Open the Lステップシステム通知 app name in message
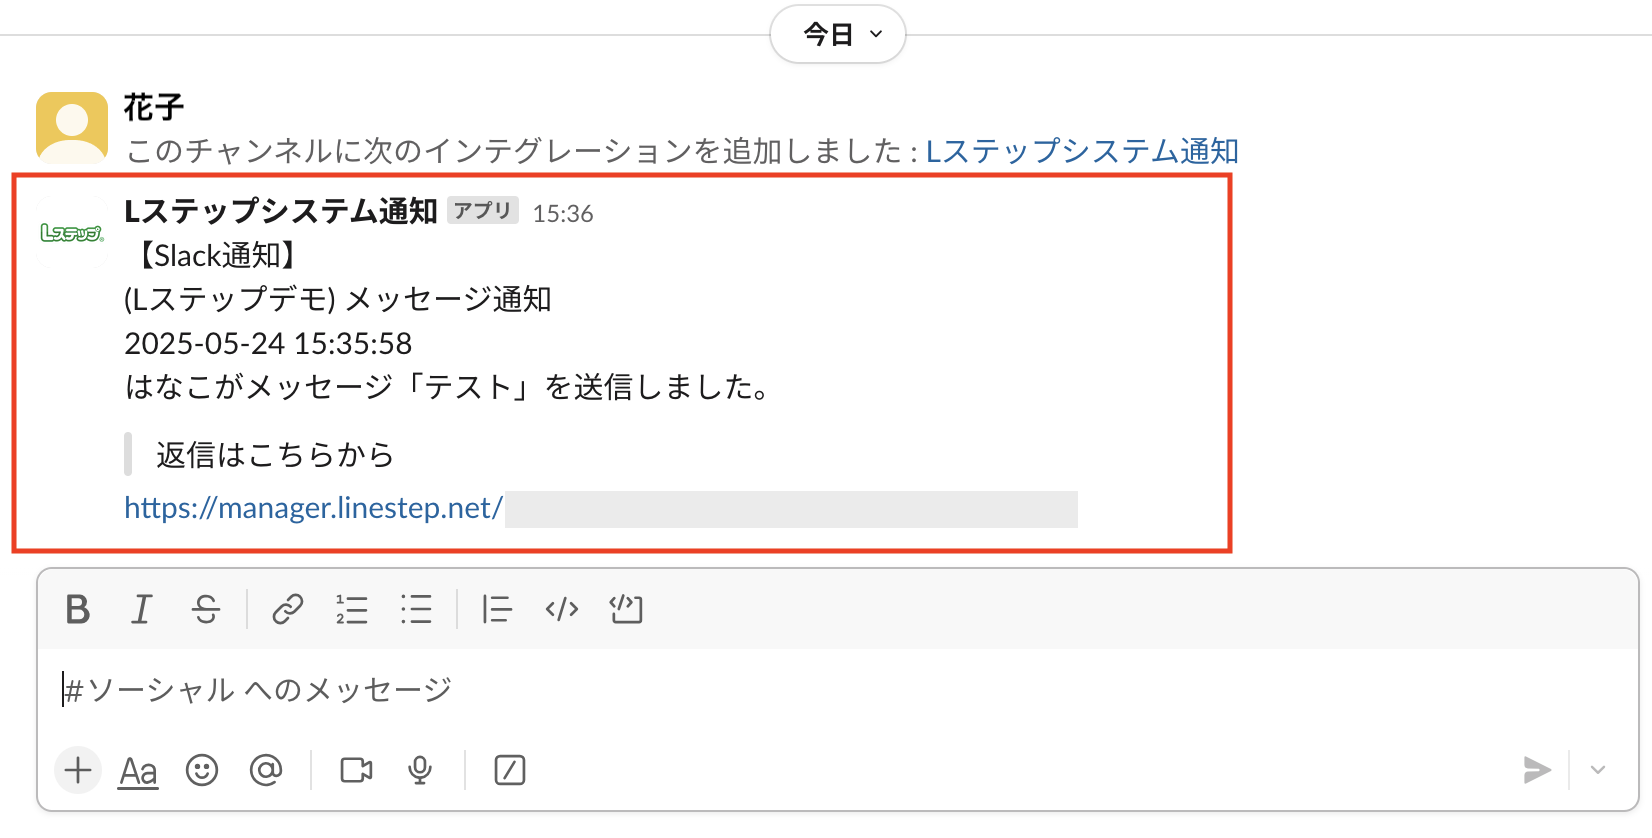 point(281,211)
